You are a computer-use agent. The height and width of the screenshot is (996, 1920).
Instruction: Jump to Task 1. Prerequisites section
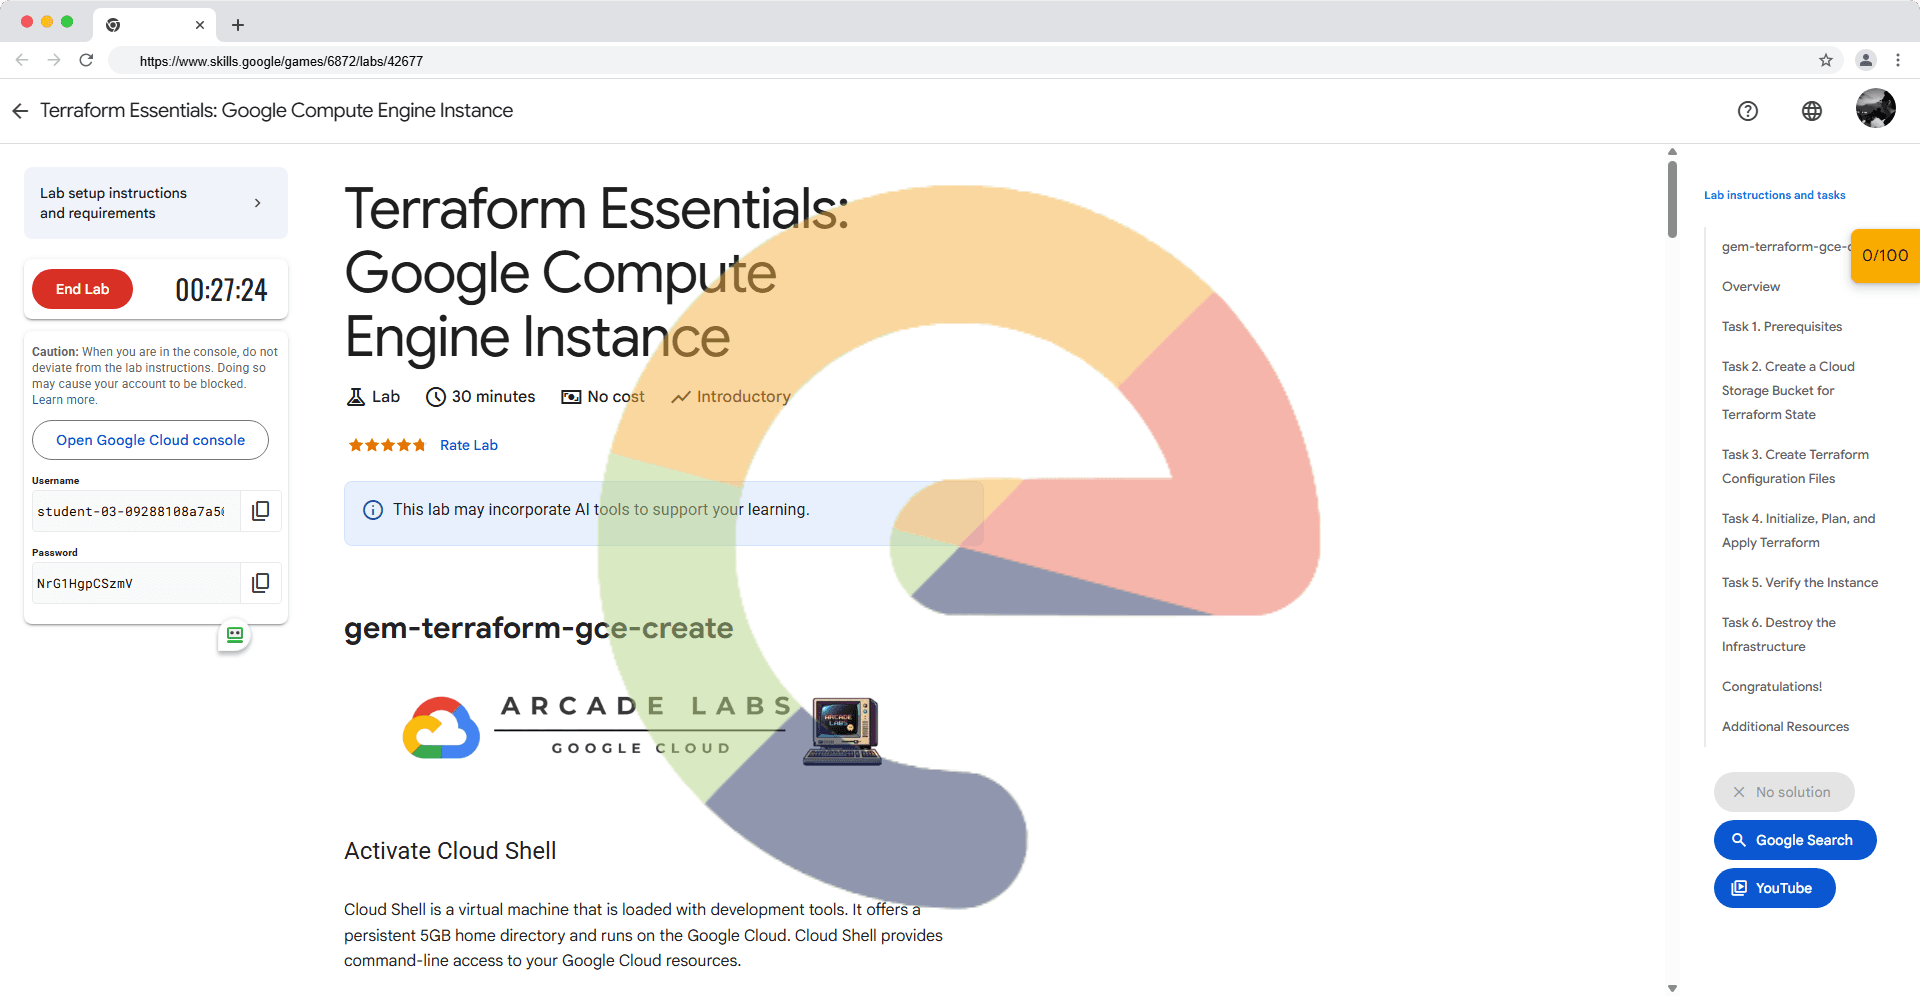[1781, 327]
